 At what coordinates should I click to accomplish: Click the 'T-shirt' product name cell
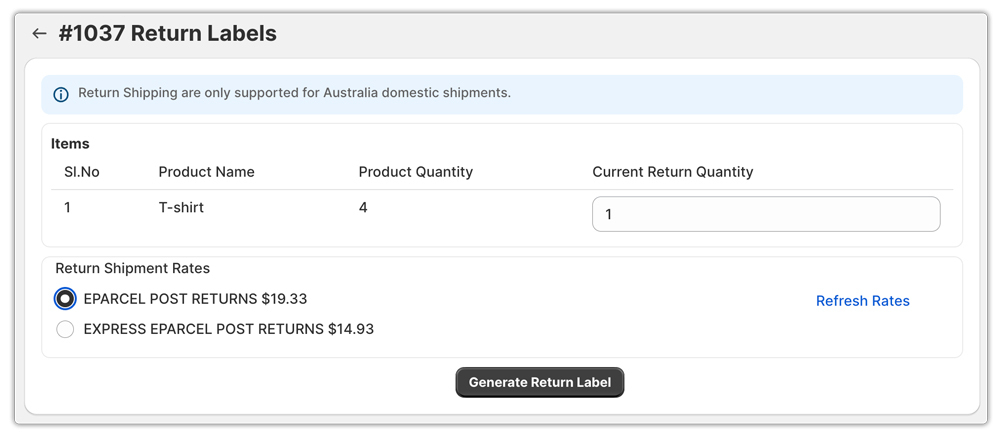pos(181,207)
